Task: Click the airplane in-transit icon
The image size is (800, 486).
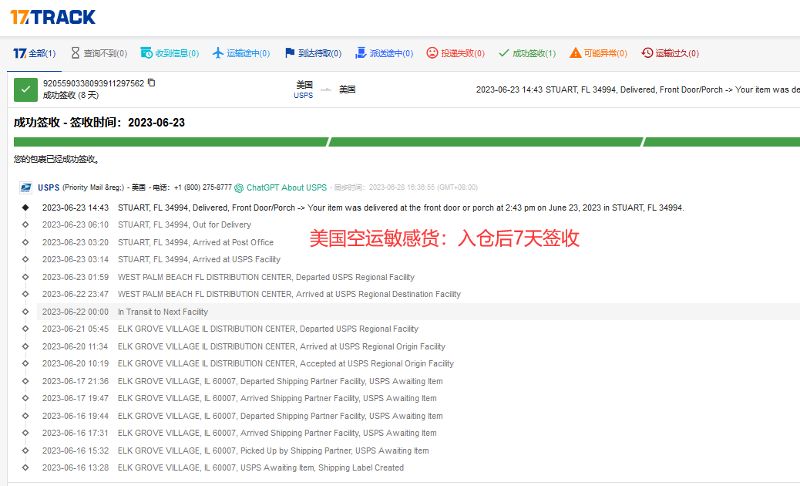Action: pyautogui.click(x=218, y=53)
